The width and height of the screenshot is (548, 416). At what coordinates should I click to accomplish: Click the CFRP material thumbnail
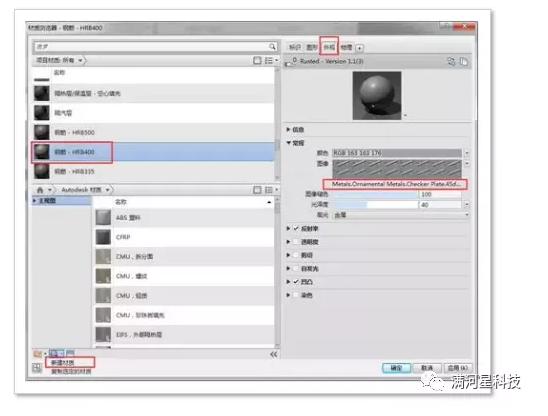103,237
